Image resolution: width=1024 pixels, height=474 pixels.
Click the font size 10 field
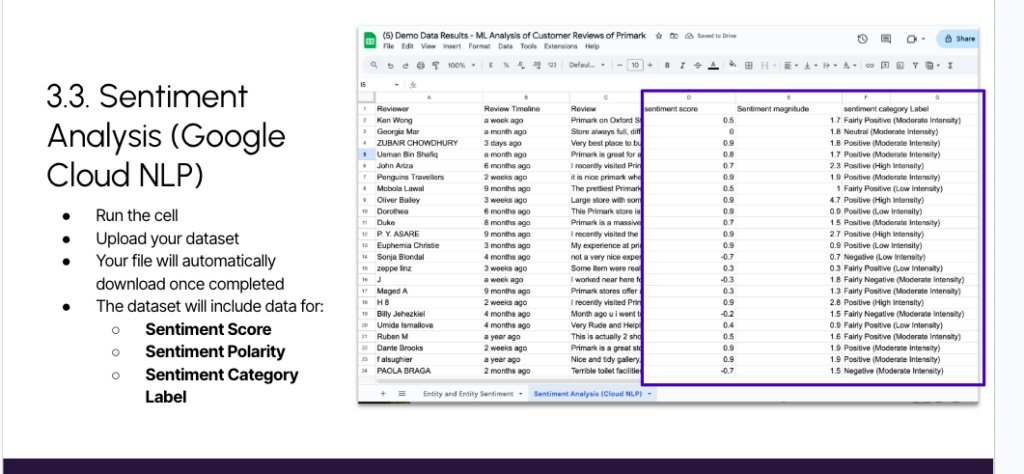[635, 65]
